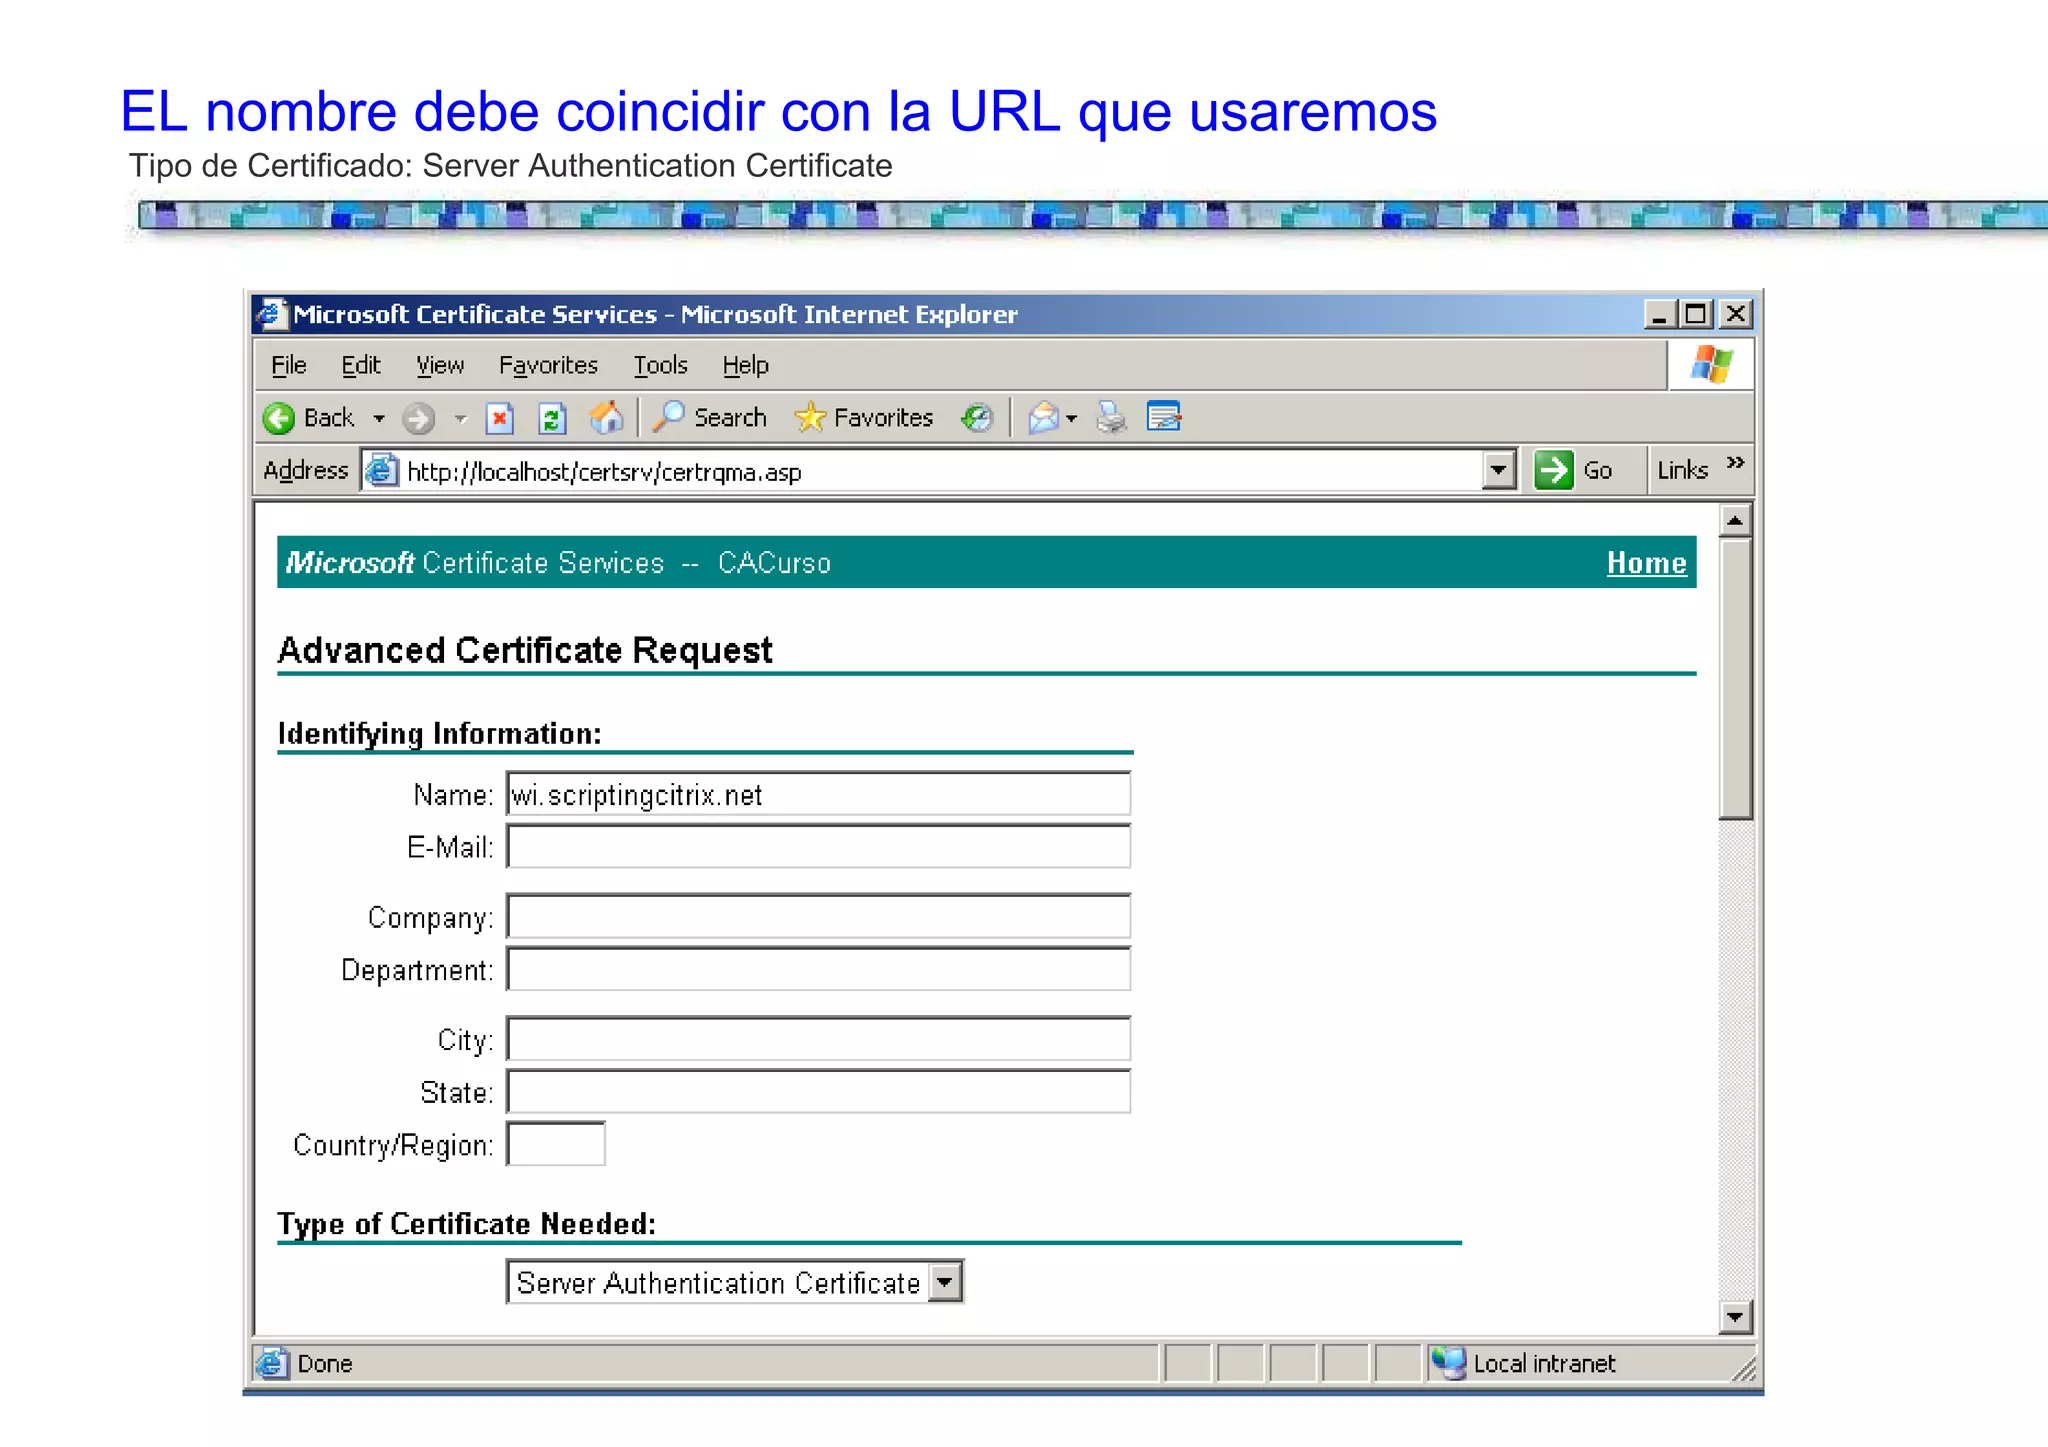Screen dimensions: 2048x1447
Task: Click the 'Type of Certificate Needed:' label
Action: 467,1224
